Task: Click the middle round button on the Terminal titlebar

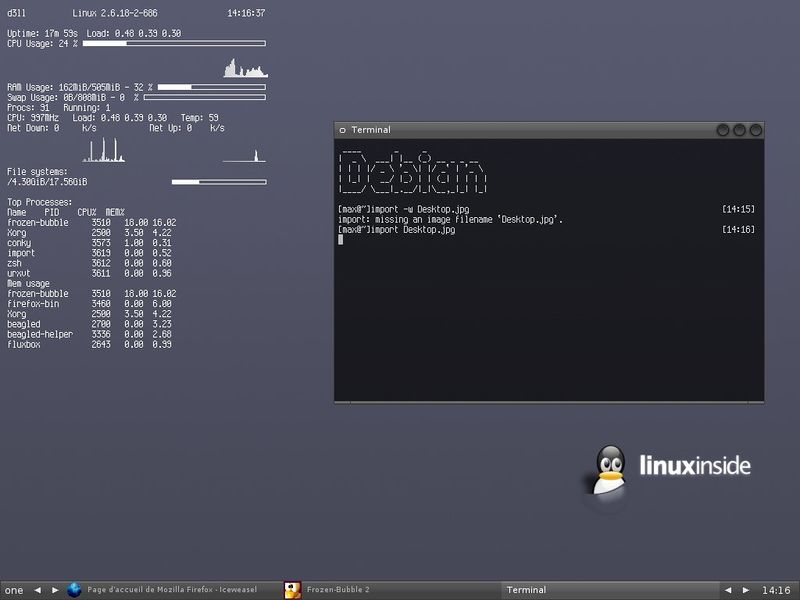Action: 740,130
